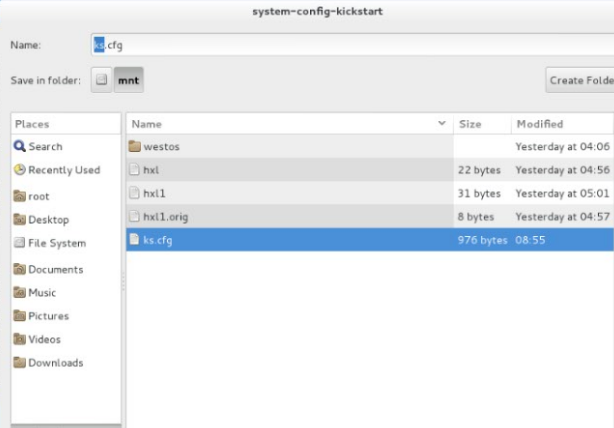Click the File System drive icon

[19, 243]
